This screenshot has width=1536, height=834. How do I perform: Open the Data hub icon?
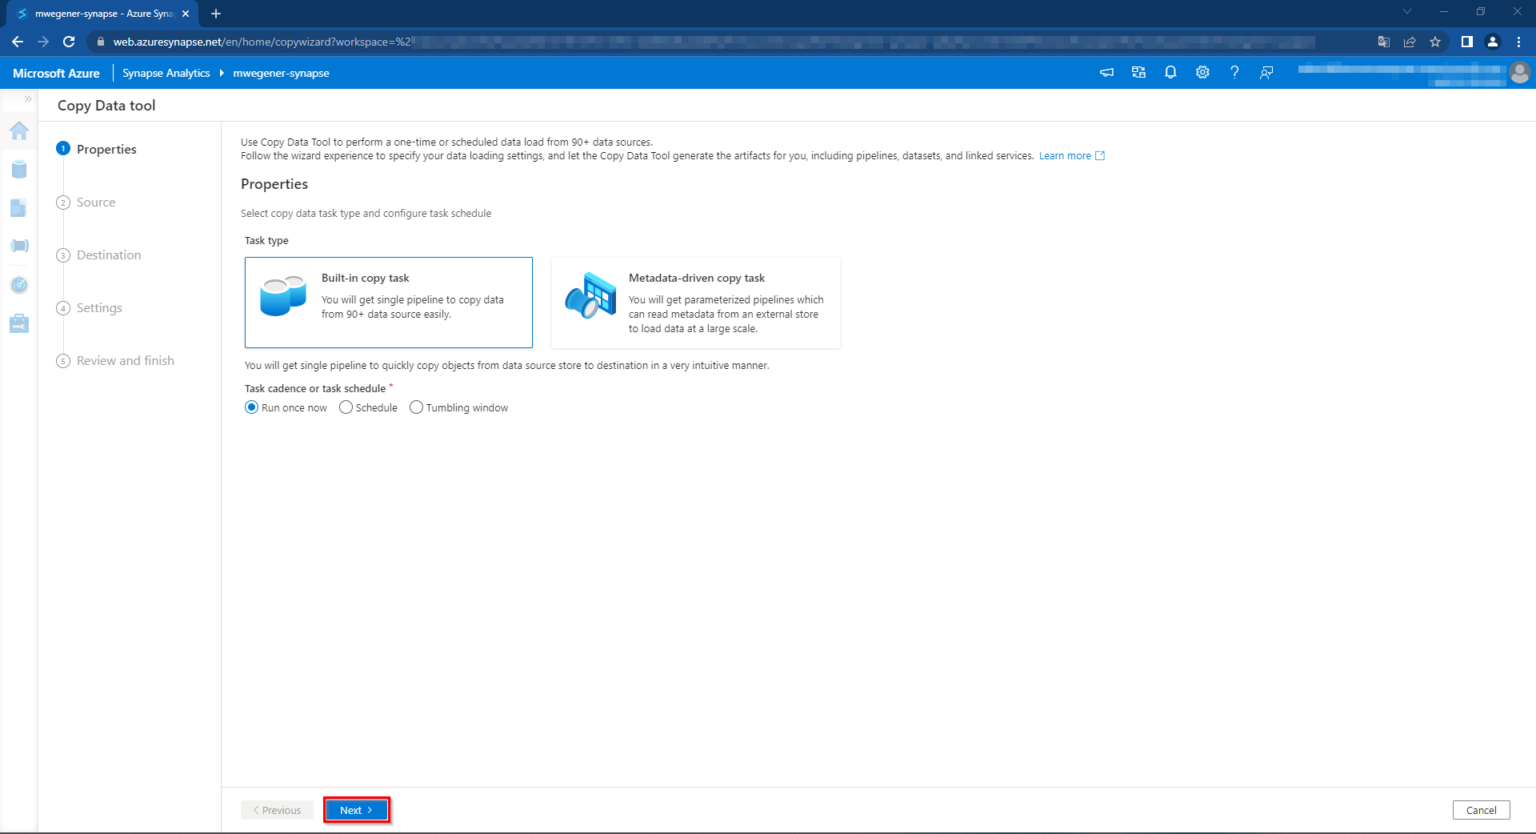point(18,169)
